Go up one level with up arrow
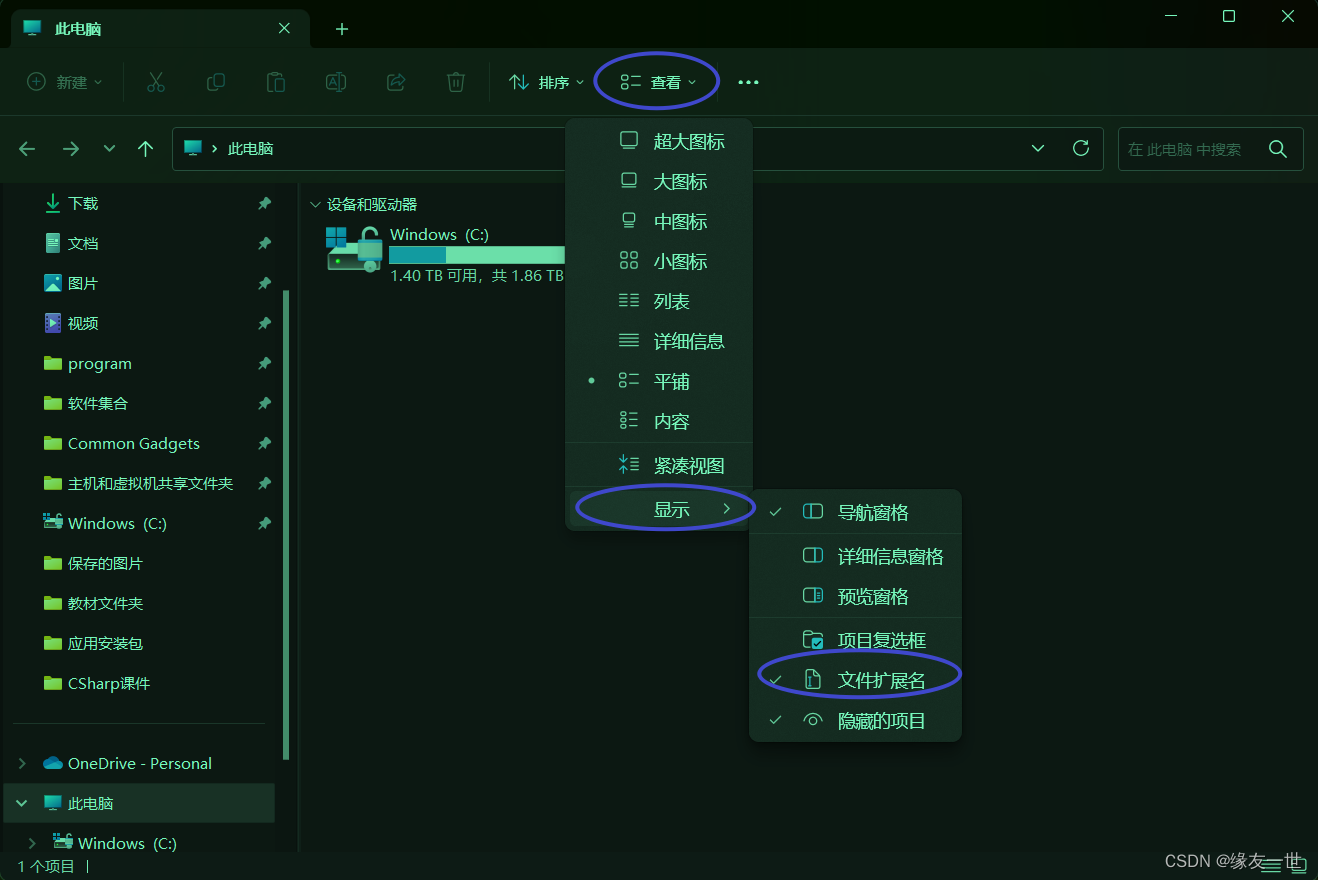The image size is (1318, 880). pyautogui.click(x=146, y=148)
